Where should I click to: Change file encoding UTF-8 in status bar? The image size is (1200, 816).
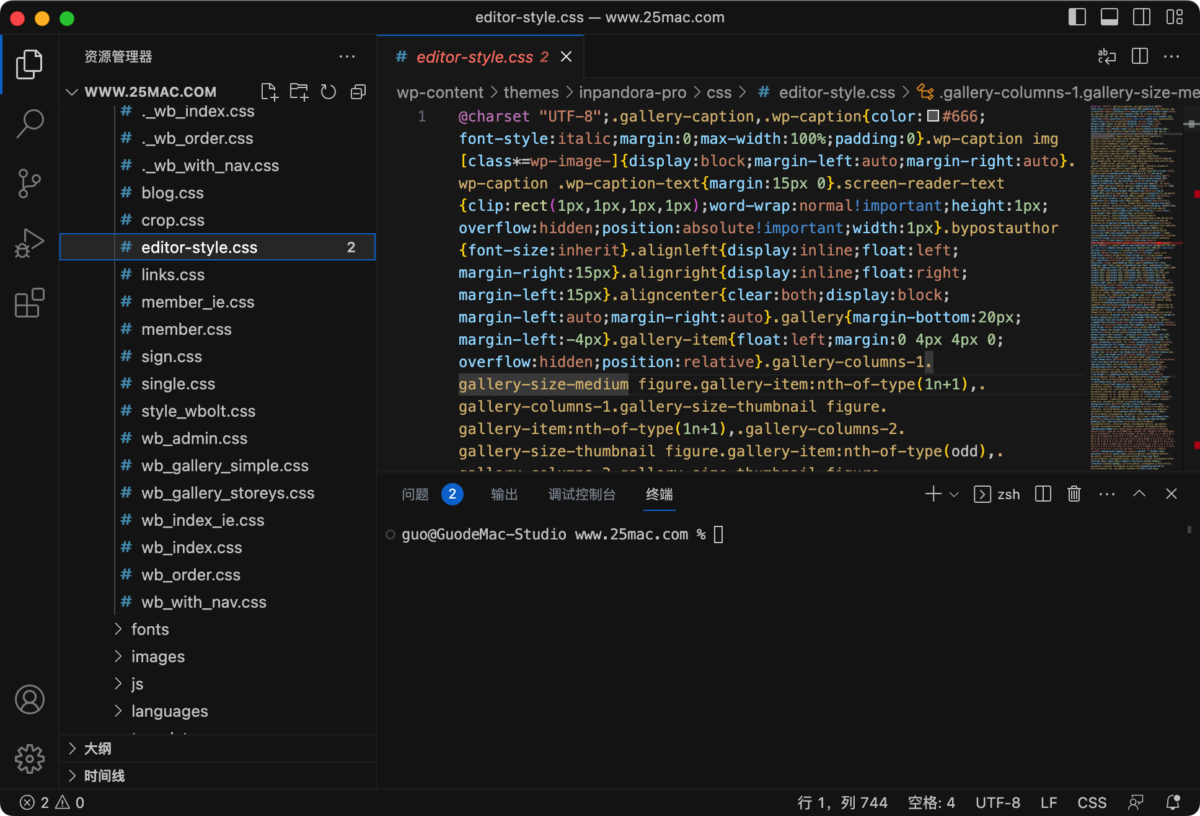tap(998, 803)
